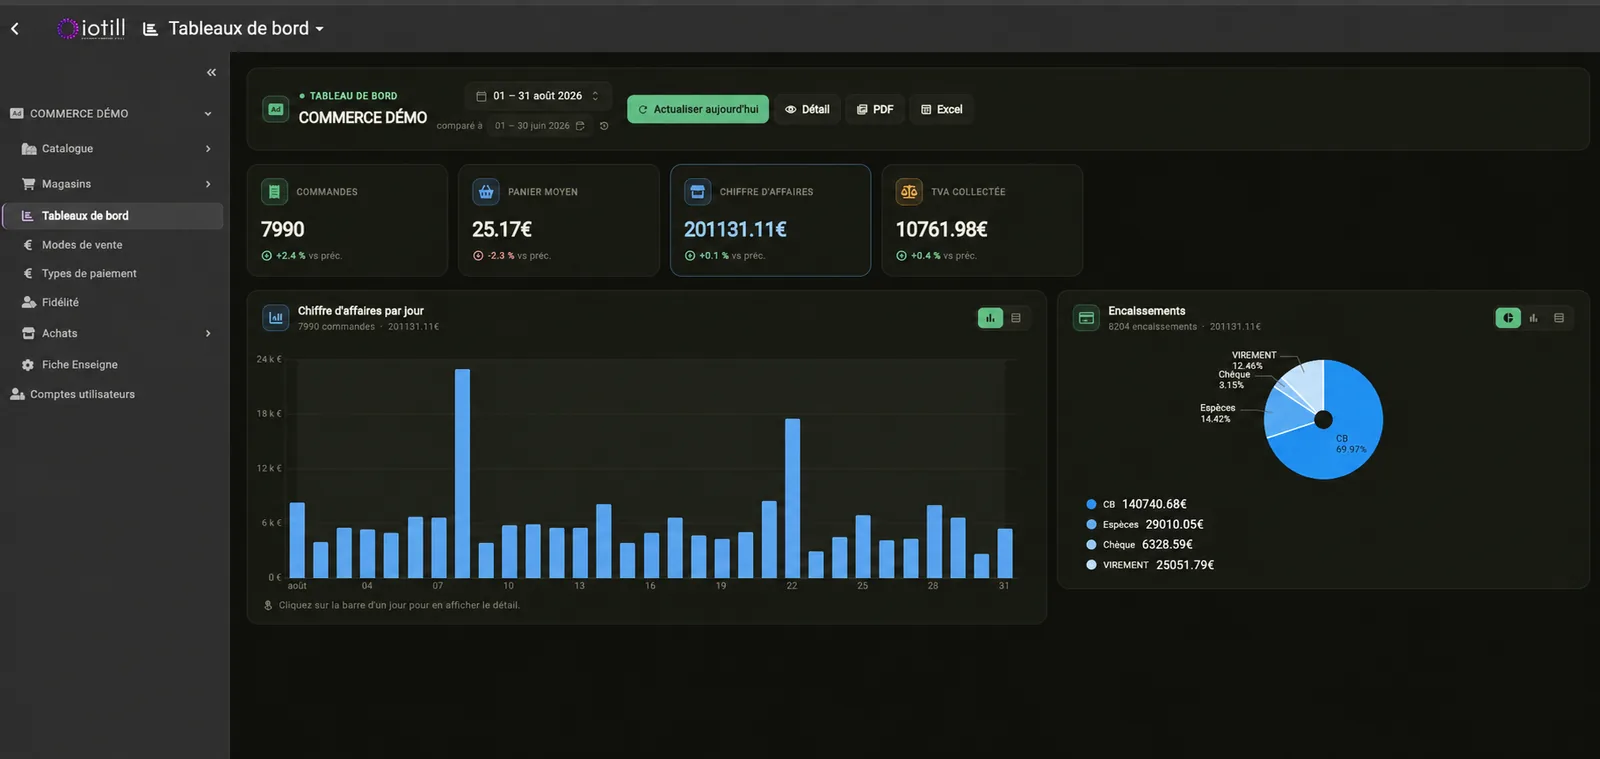Screen dimensions: 1600x759
Task: Reset the comparison period with the history icon
Action: click(x=604, y=126)
